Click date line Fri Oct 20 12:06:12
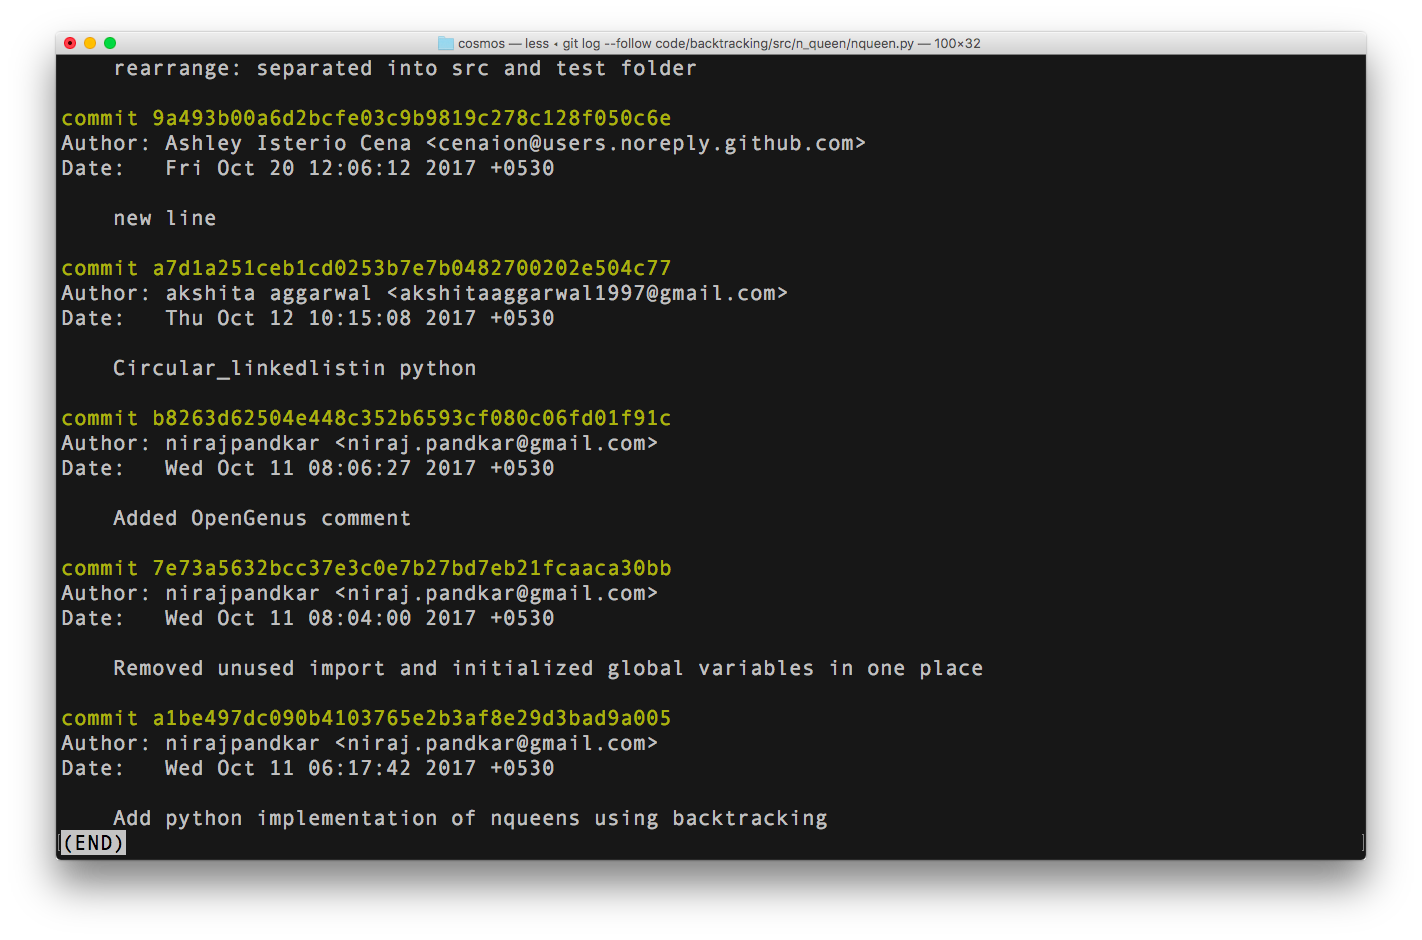This screenshot has width=1422, height=940. (x=308, y=168)
